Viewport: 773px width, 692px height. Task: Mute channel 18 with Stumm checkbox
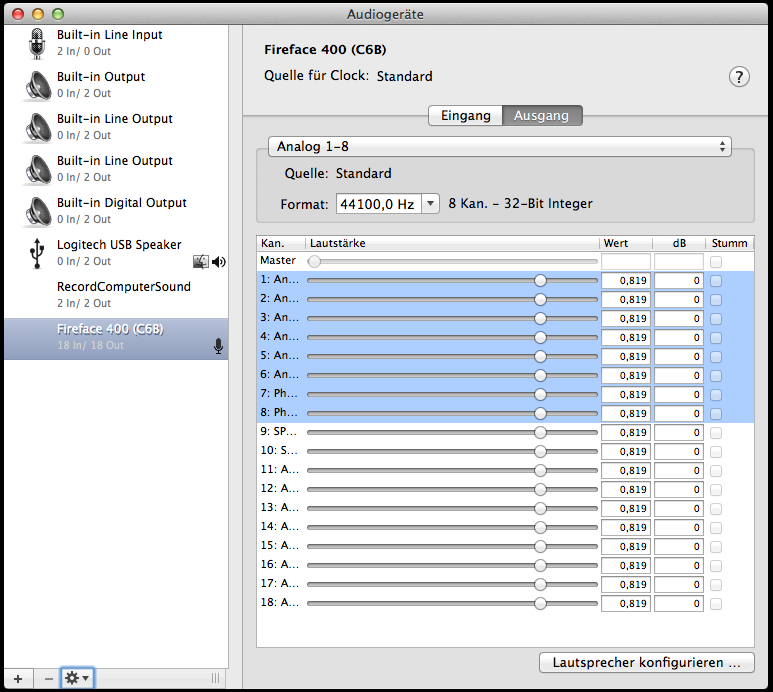(x=716, y=604)
